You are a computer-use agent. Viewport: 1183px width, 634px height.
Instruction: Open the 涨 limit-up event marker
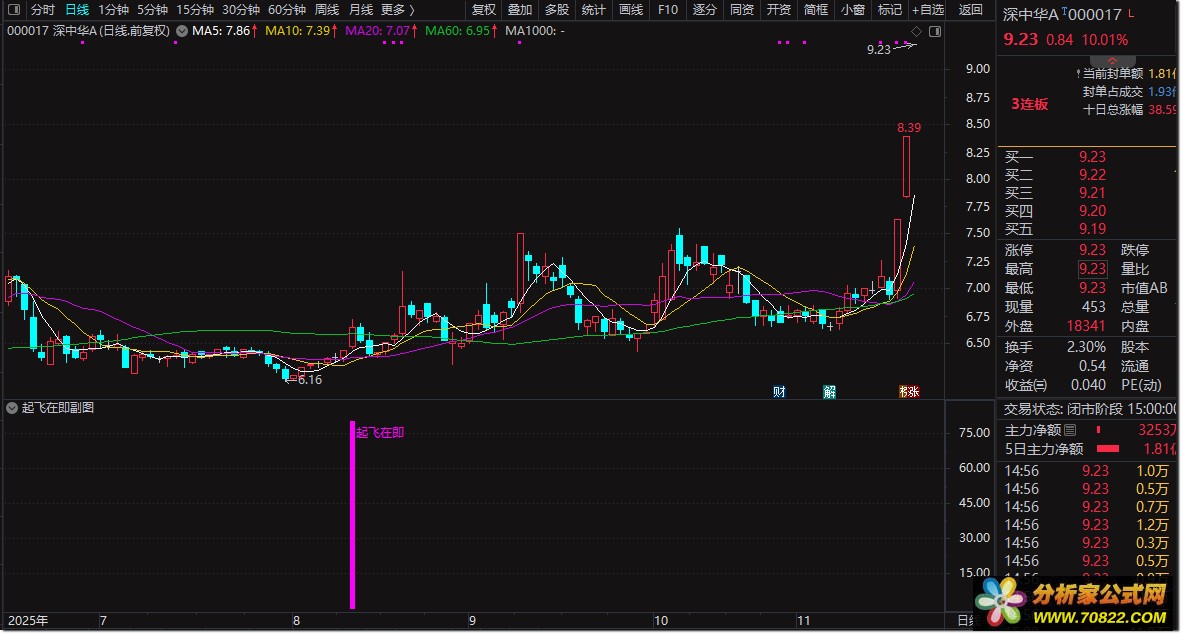(913, 392)
